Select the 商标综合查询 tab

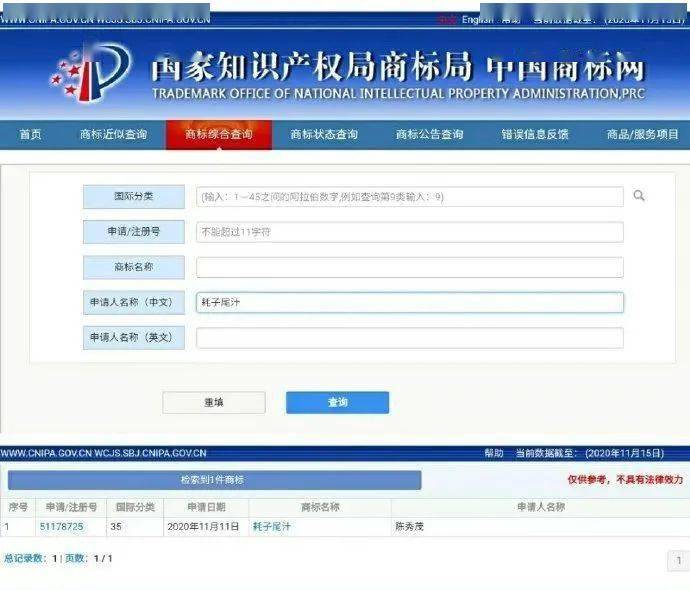click(x=219, y=134)
